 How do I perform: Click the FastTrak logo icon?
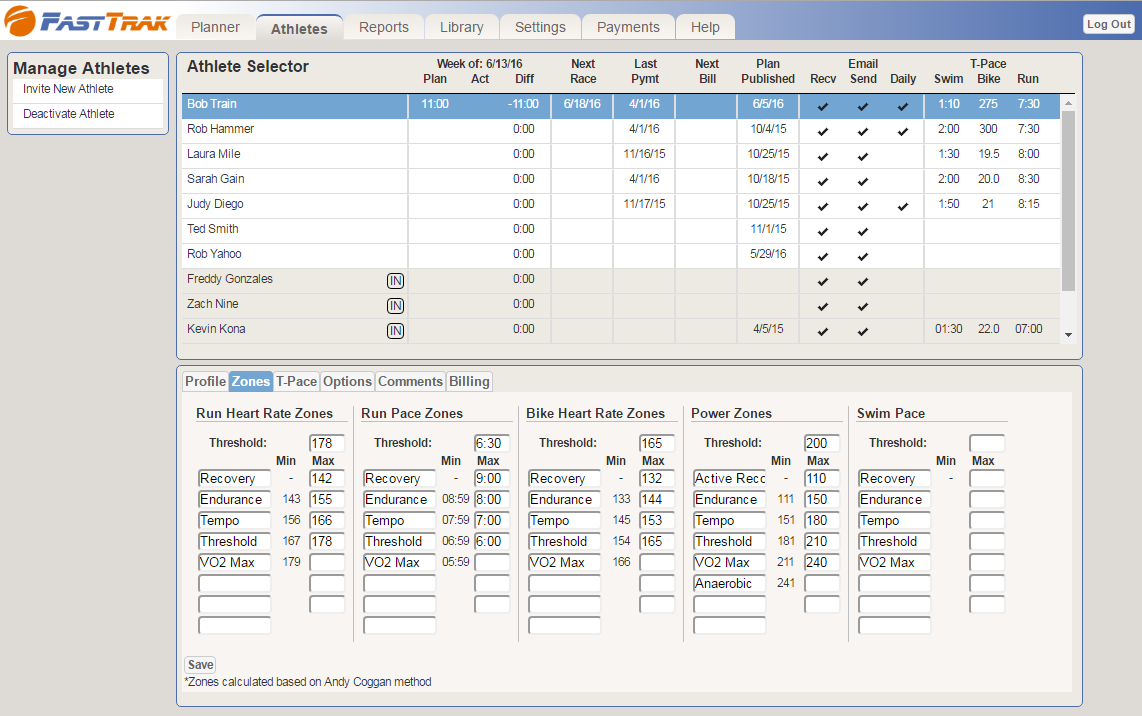tap(20, 22)
